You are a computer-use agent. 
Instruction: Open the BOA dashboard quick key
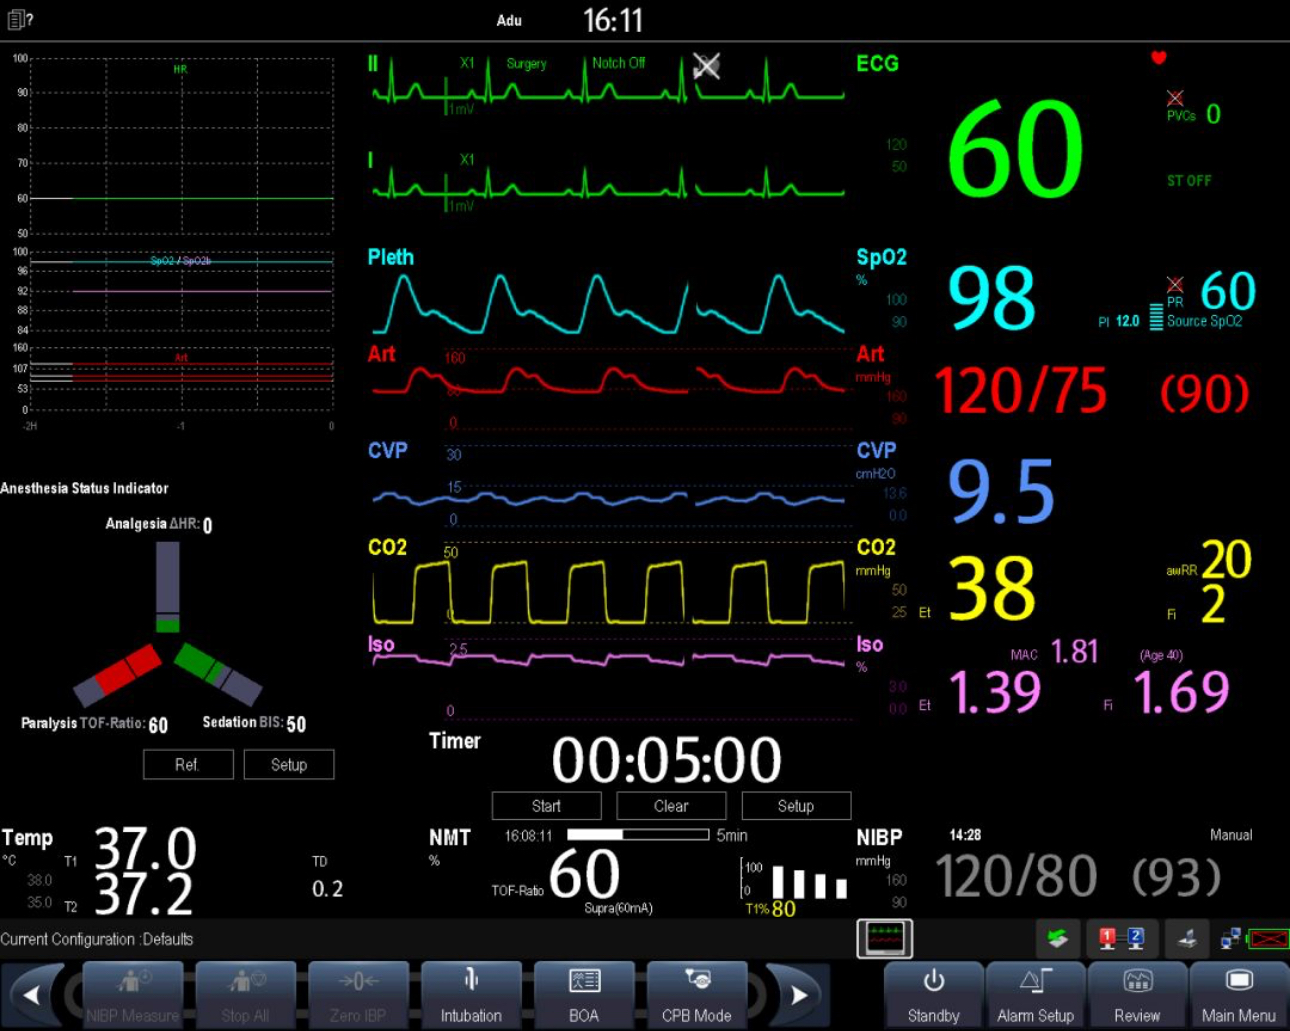tap(584, 994)
